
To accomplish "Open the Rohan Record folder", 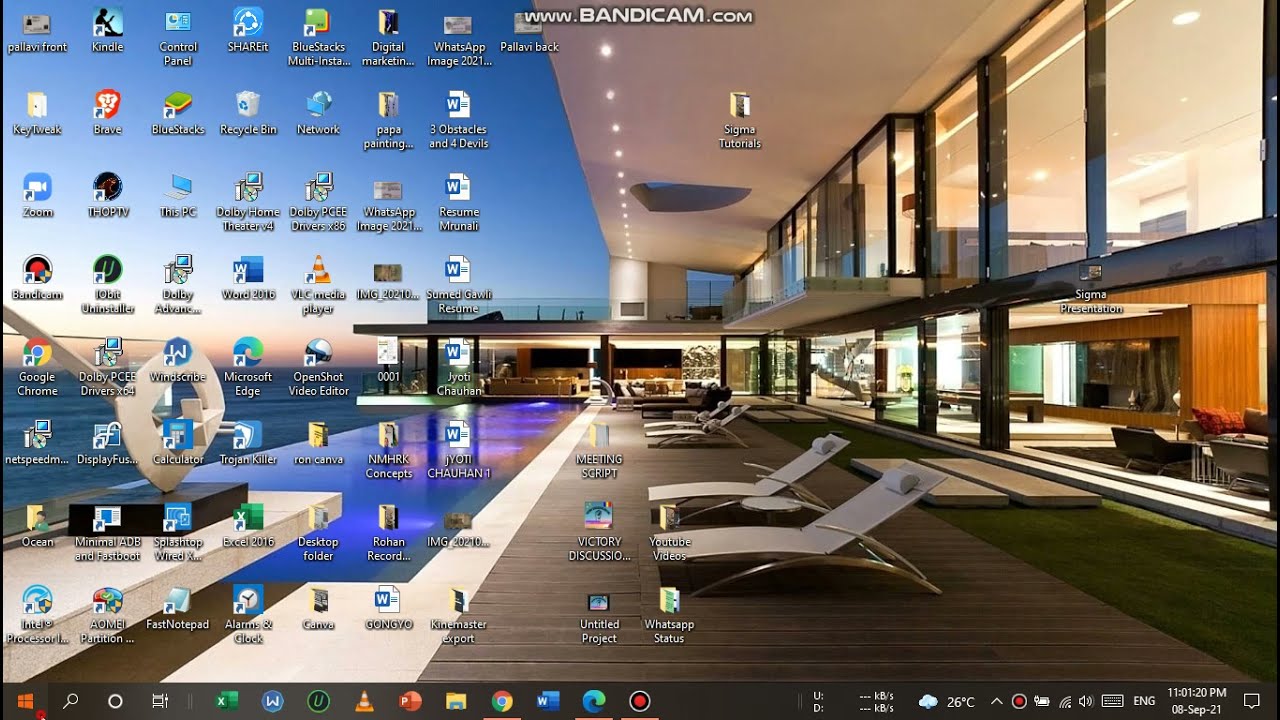I will [388, 532].
